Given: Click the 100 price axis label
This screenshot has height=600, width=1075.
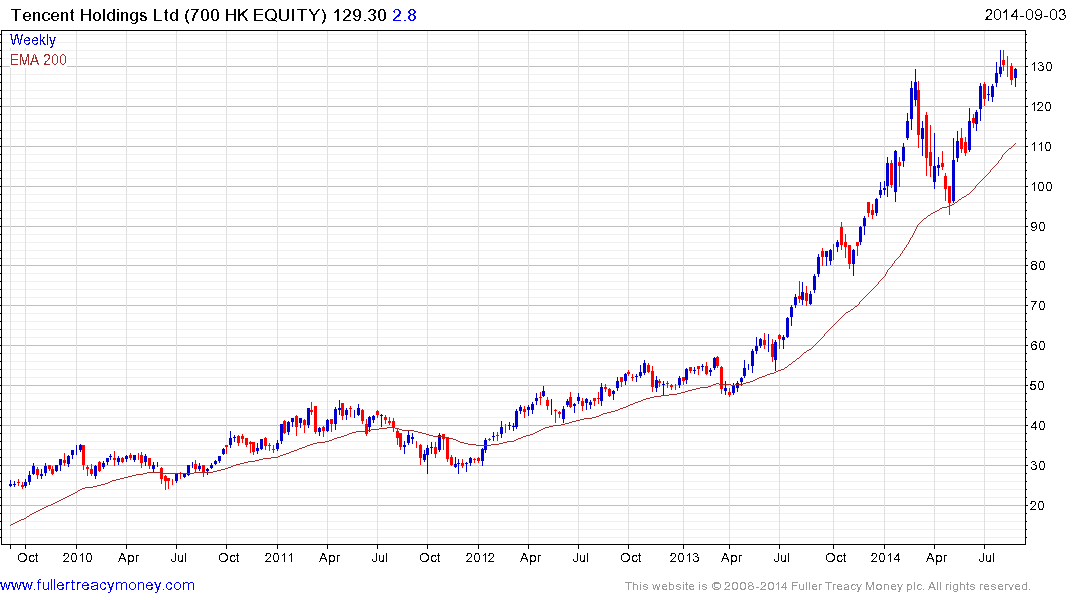Looking at the screenshot, I should [1041, 187].
